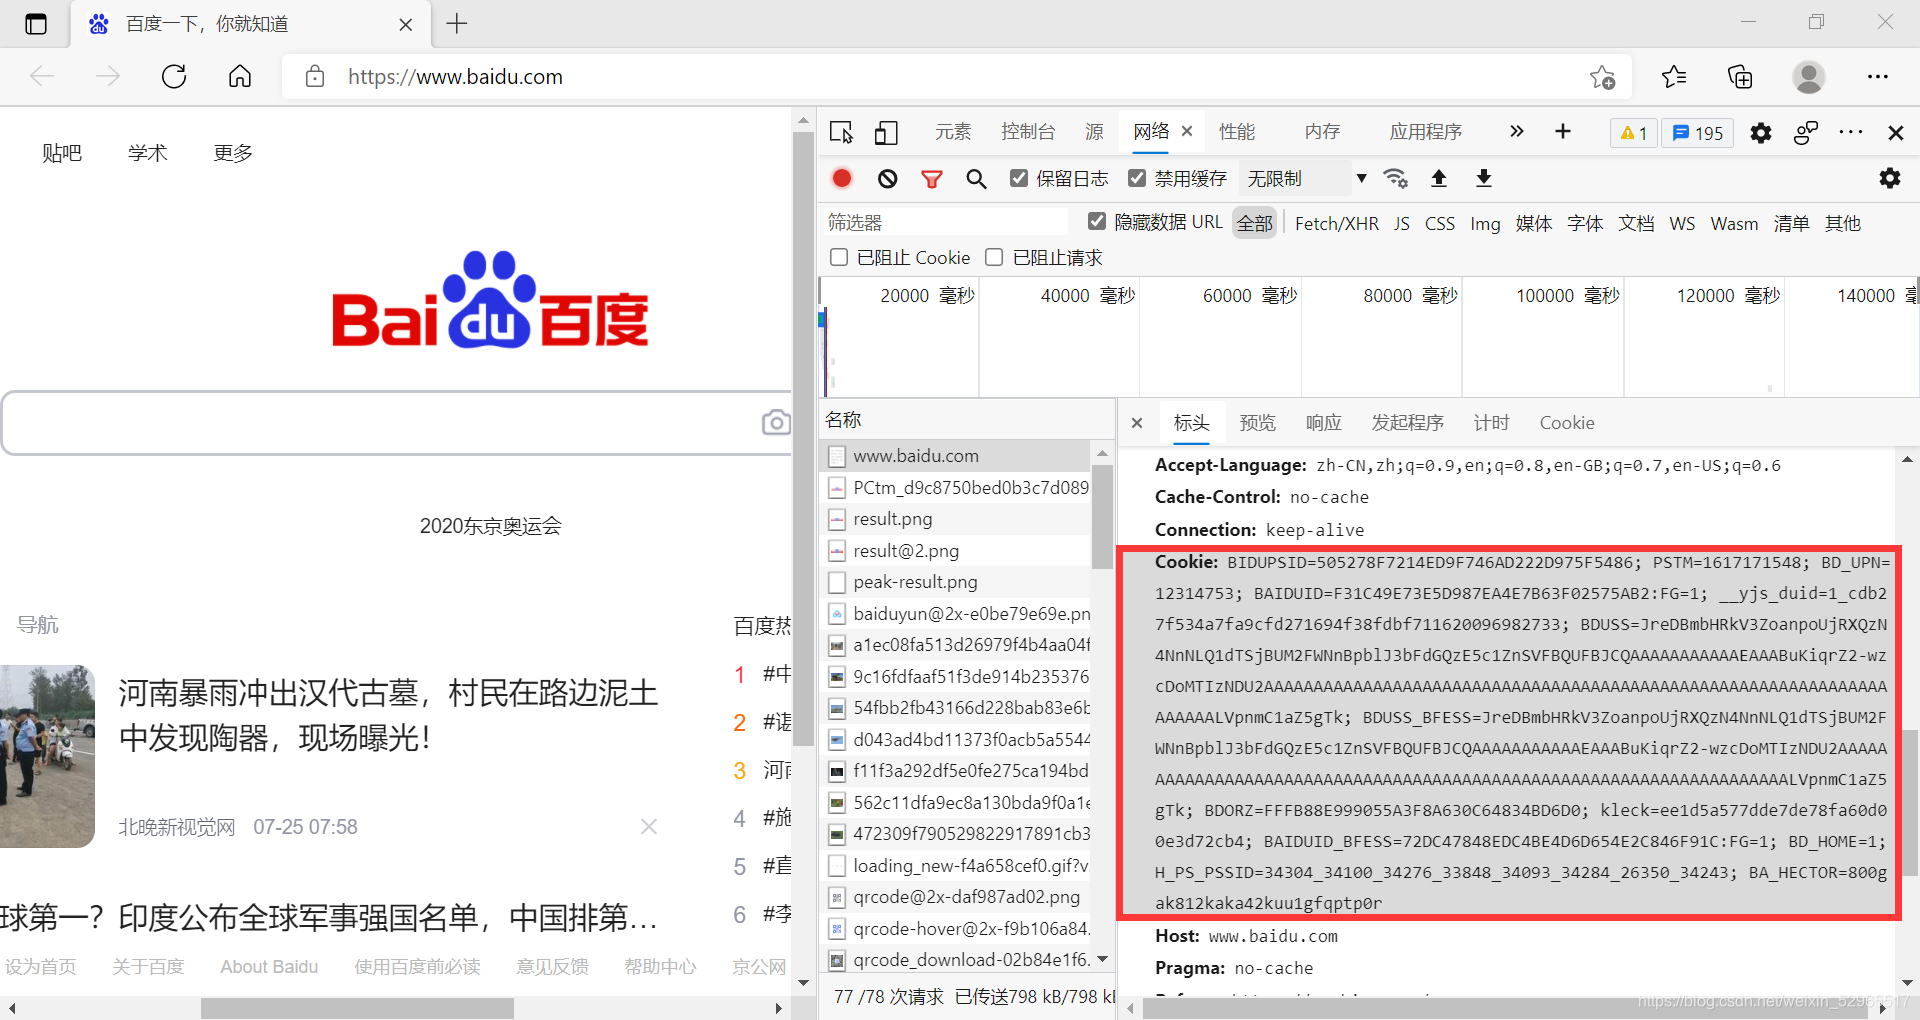This screenshot has width=1920, height=1020.
Task: Switch to the 性能 DevTools tab
Action: (x=1237, y=132)
